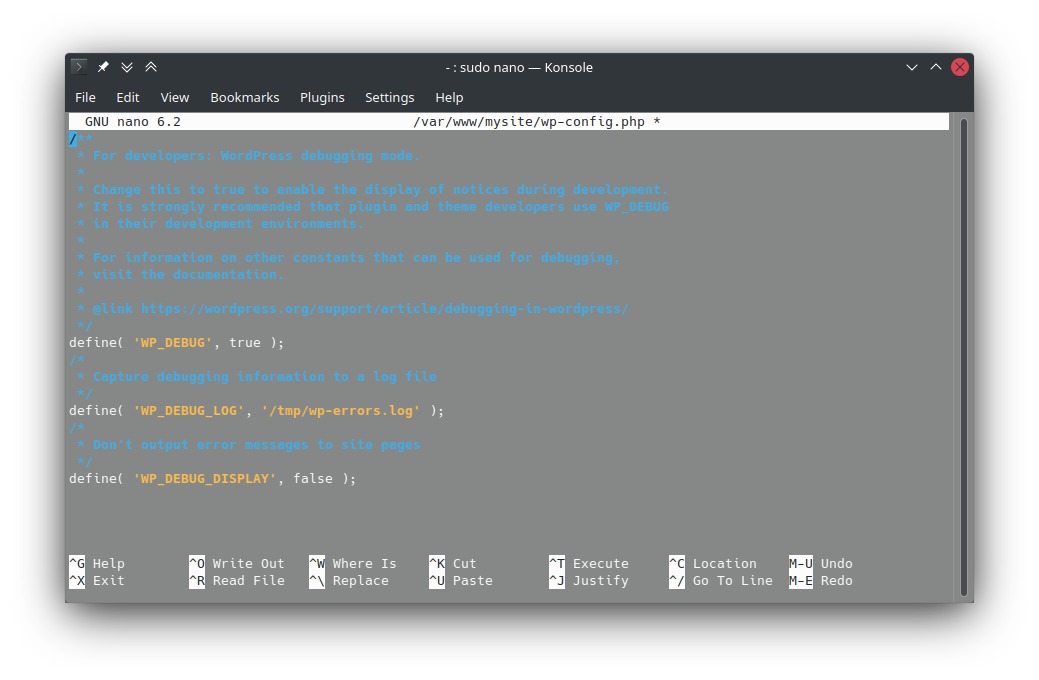The image size is (1039, 680).
Task: Click the 'WP_DEBUG' string in define line
Action: click(x=173, y=343)
